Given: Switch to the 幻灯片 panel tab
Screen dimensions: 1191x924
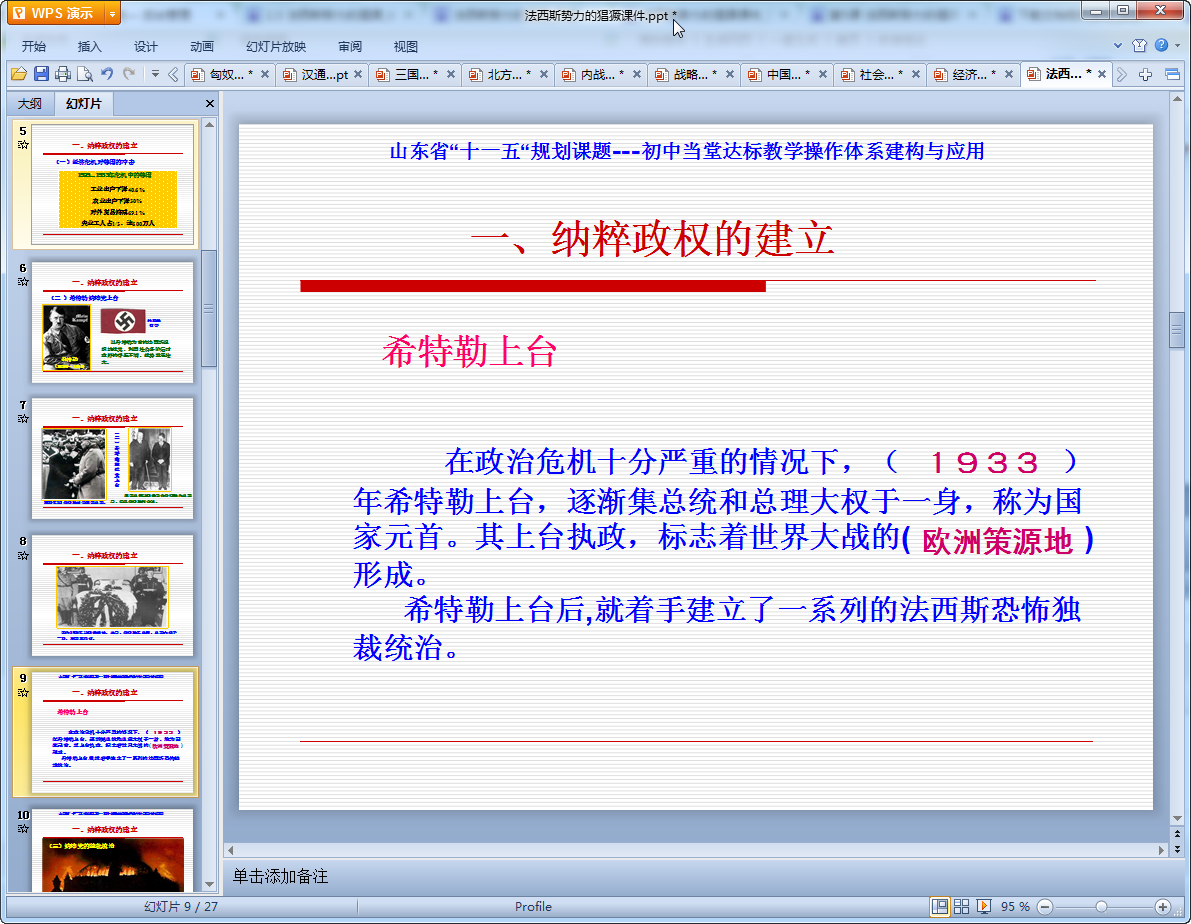Looking at the screenshot, I should tap(83, 103).
